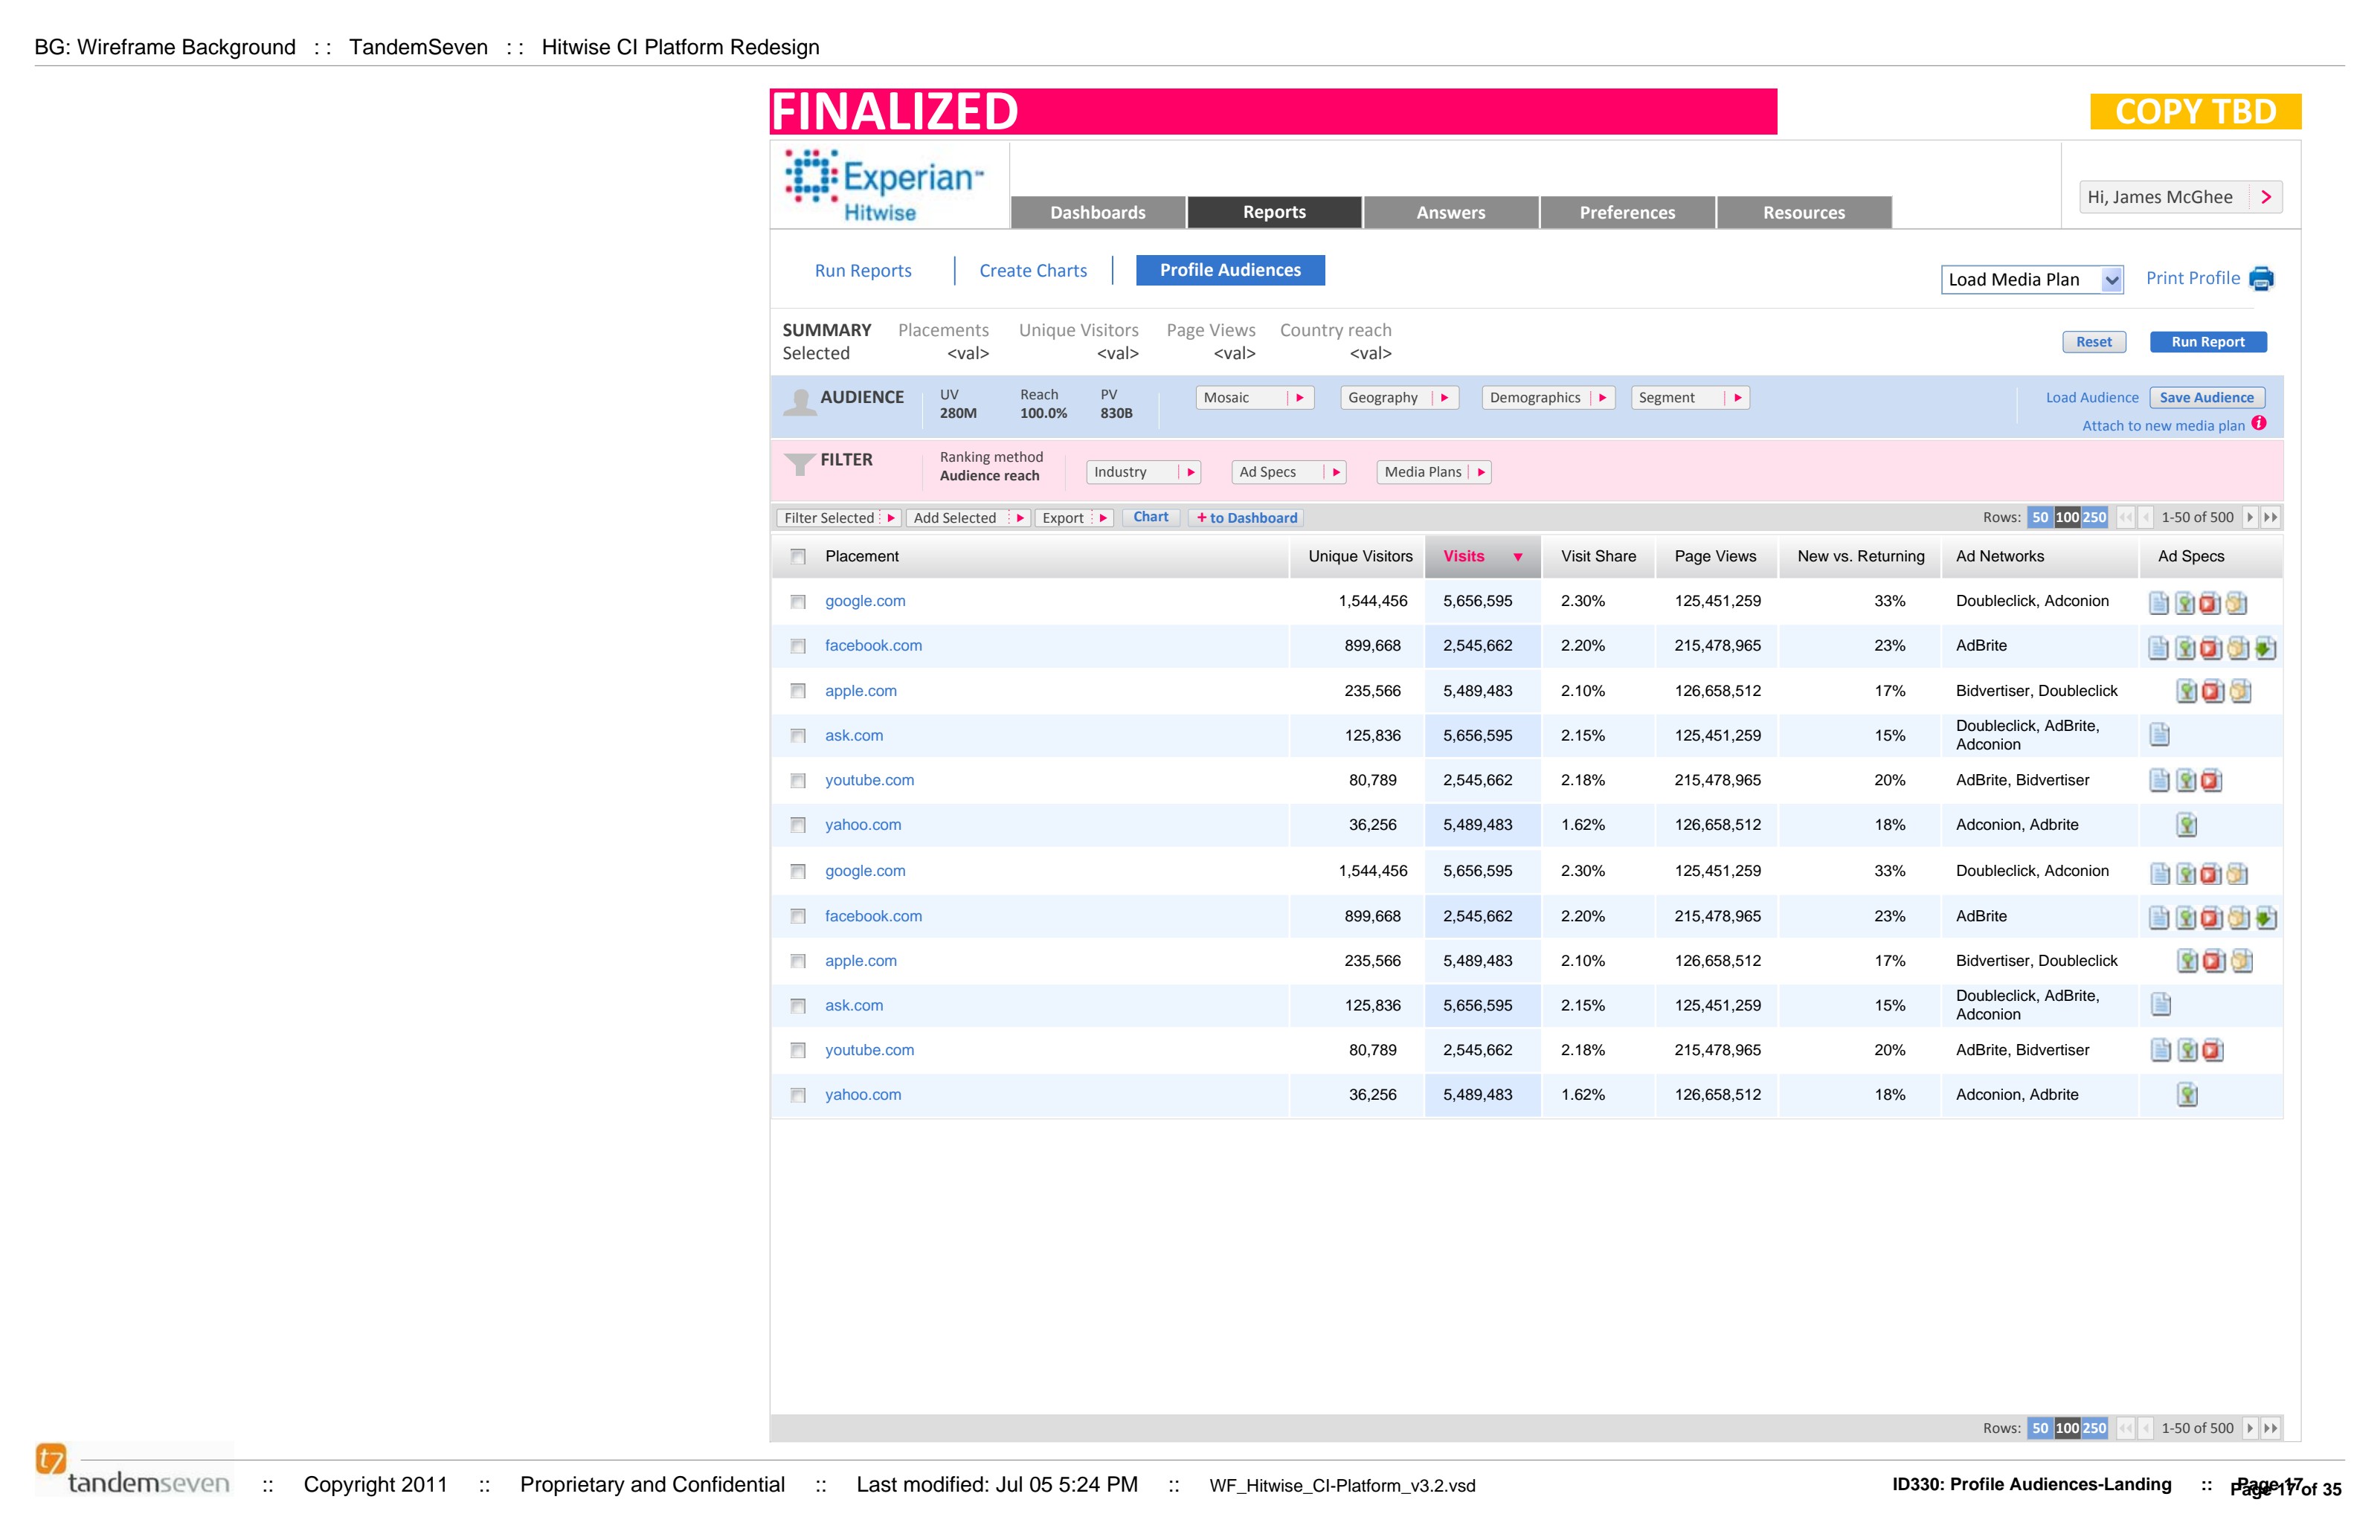Click the rich media ad spec icon in the first apple.com row

click(2241, 691)
